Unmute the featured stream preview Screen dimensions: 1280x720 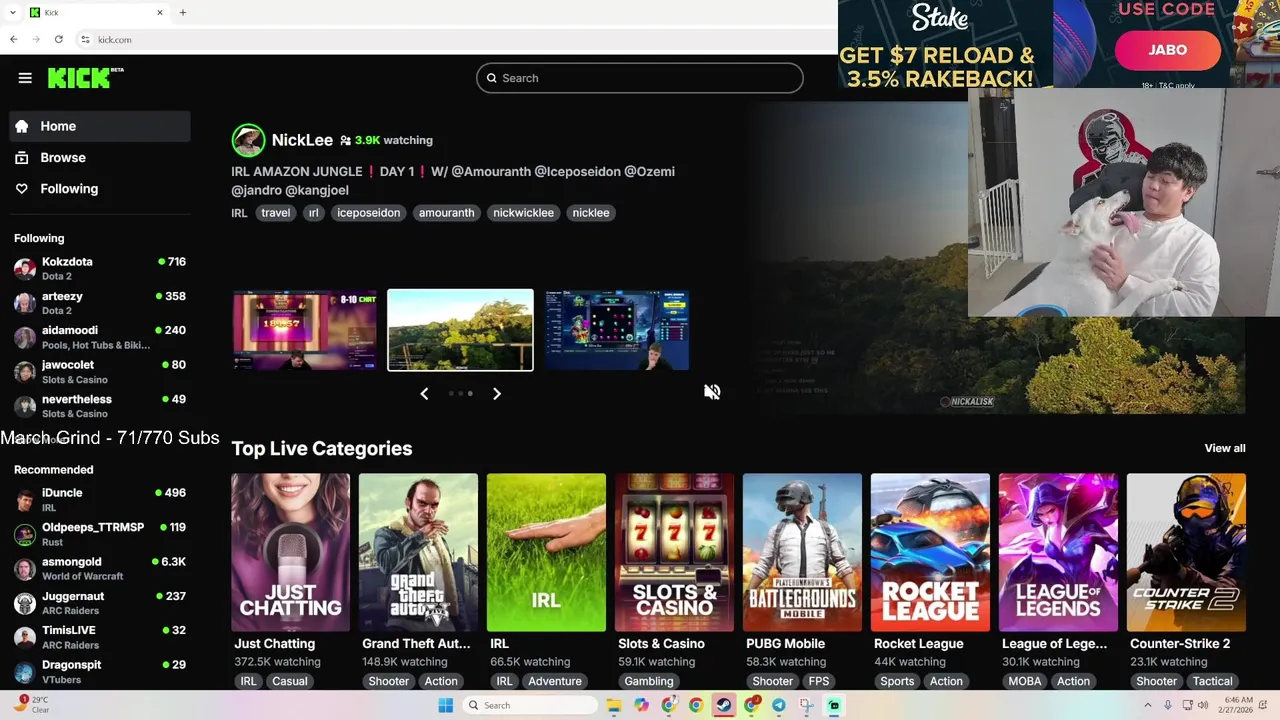coord(712,392)
